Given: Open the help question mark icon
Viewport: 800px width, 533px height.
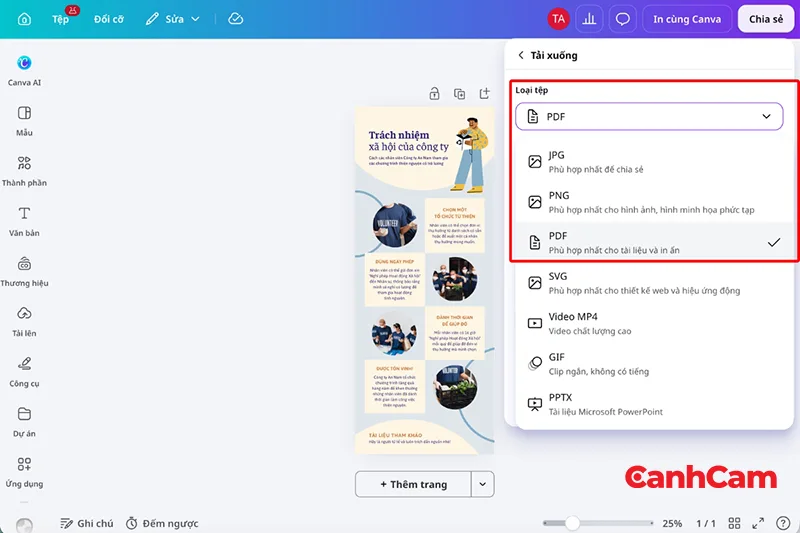Looking at the screenshot, I should pyautogui.click(x=783, y=523).
